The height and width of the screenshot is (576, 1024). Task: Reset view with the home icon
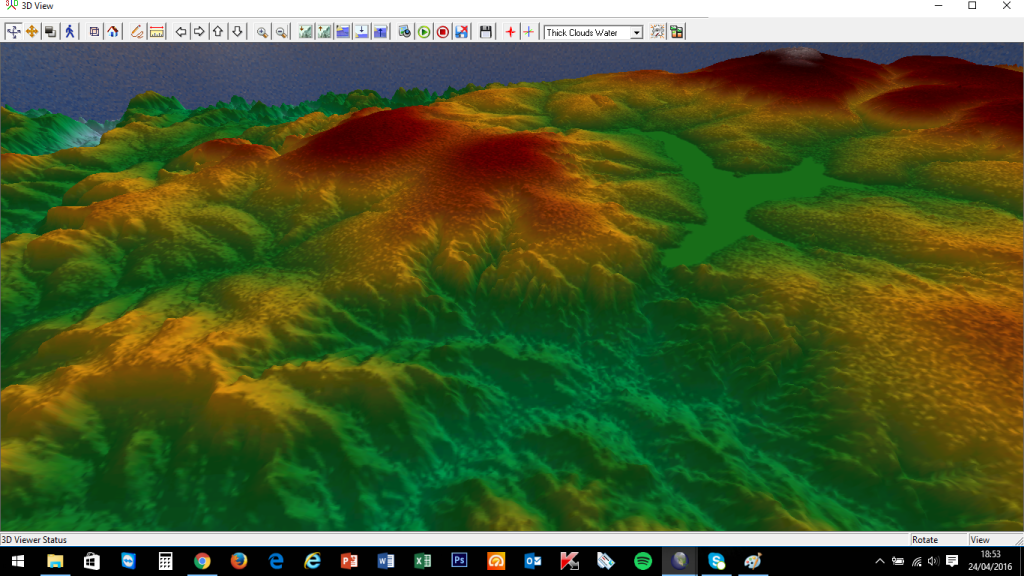pyautogui.click(x=113, y=32)
